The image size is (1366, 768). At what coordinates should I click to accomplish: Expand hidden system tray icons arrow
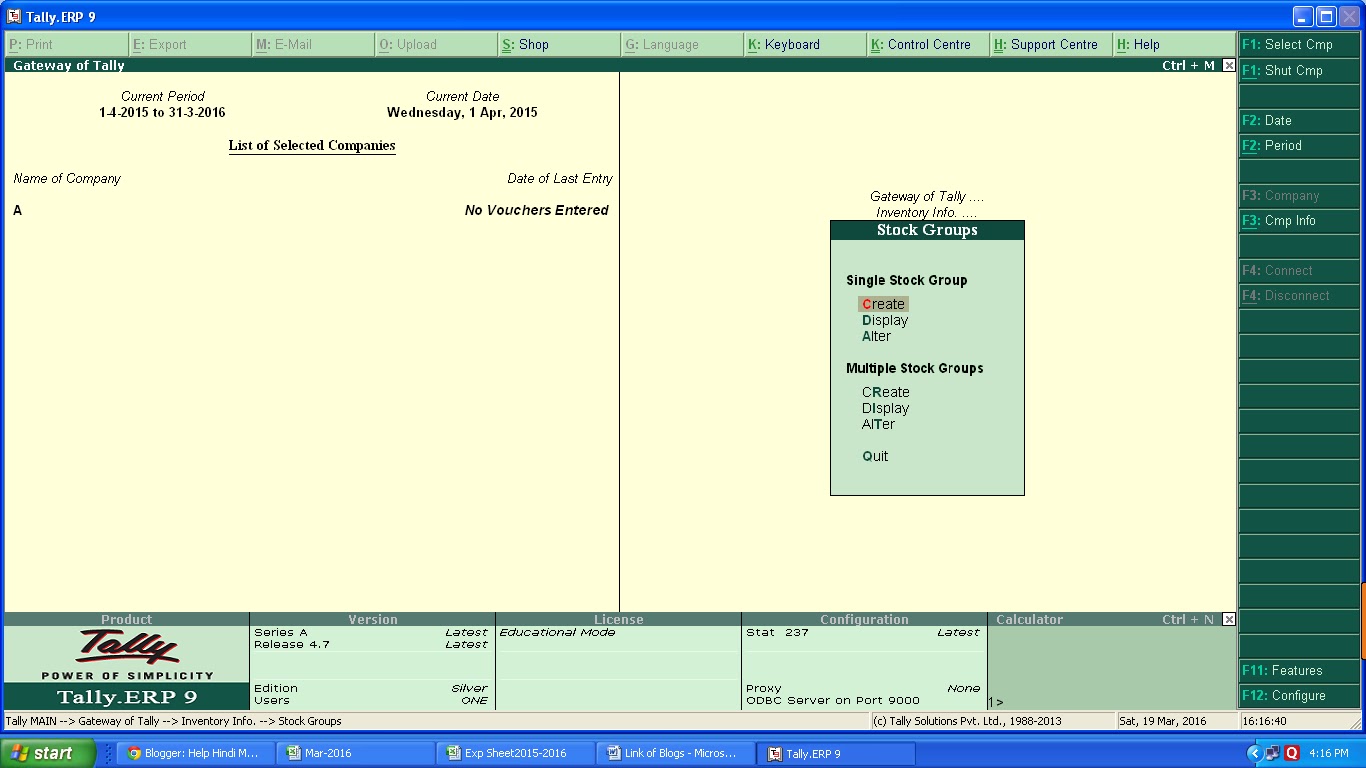click(x=1254, y=753)
